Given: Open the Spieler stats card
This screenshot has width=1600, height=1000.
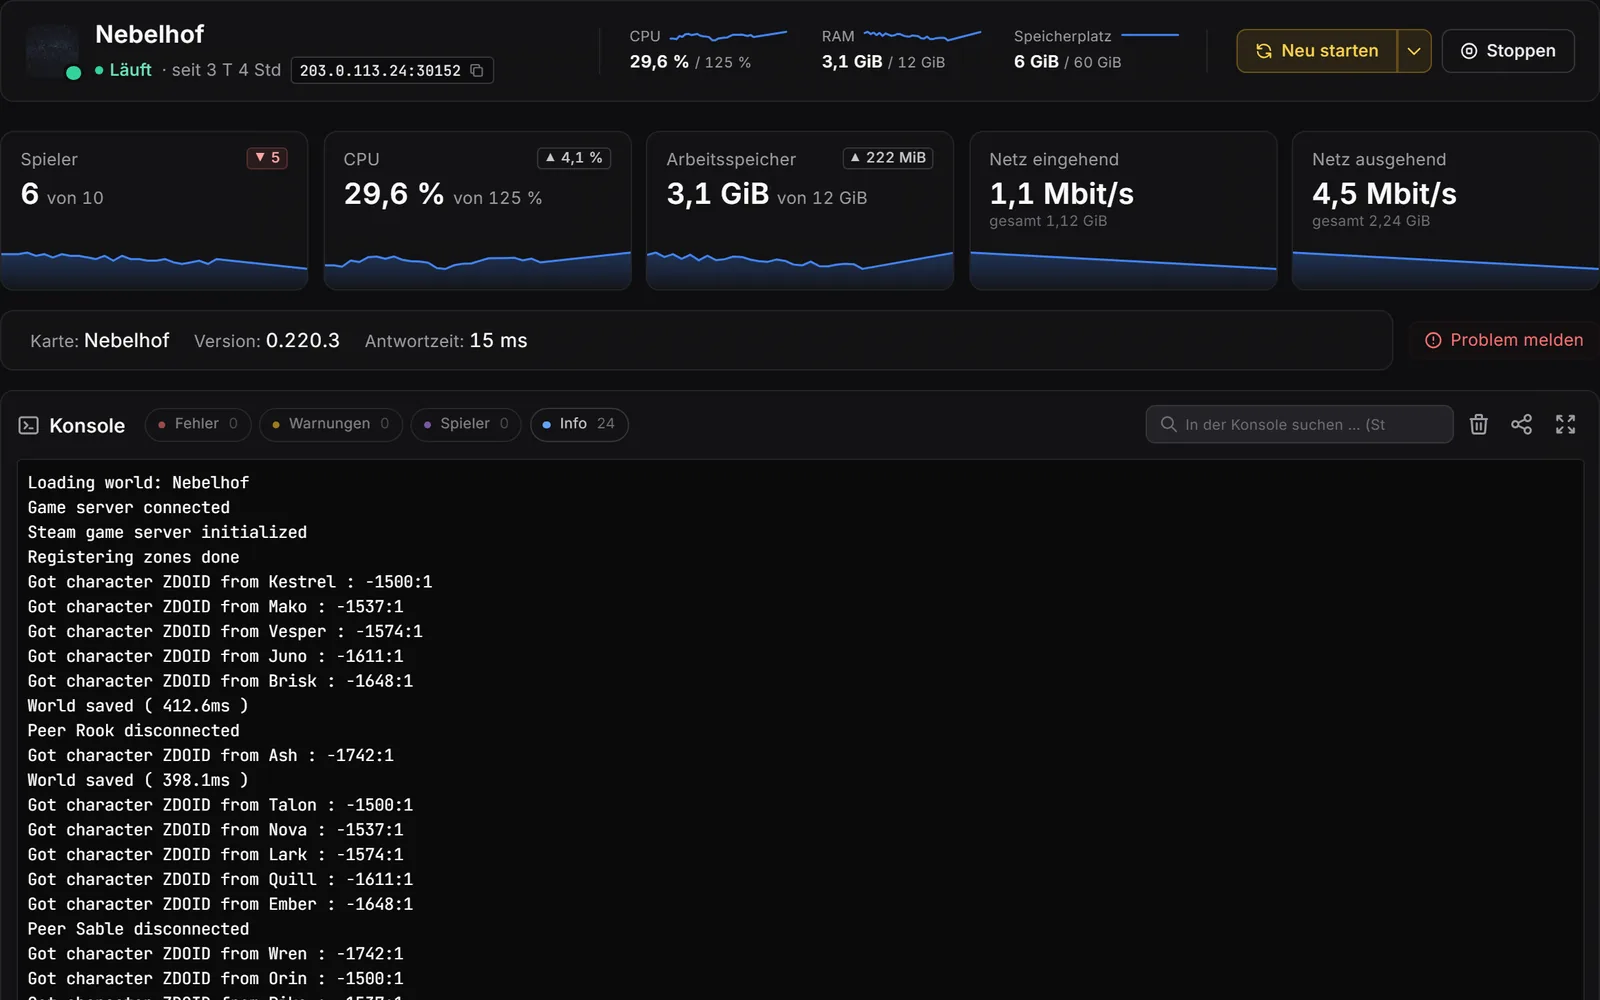Looking at the screenshot, I should 154,211.
